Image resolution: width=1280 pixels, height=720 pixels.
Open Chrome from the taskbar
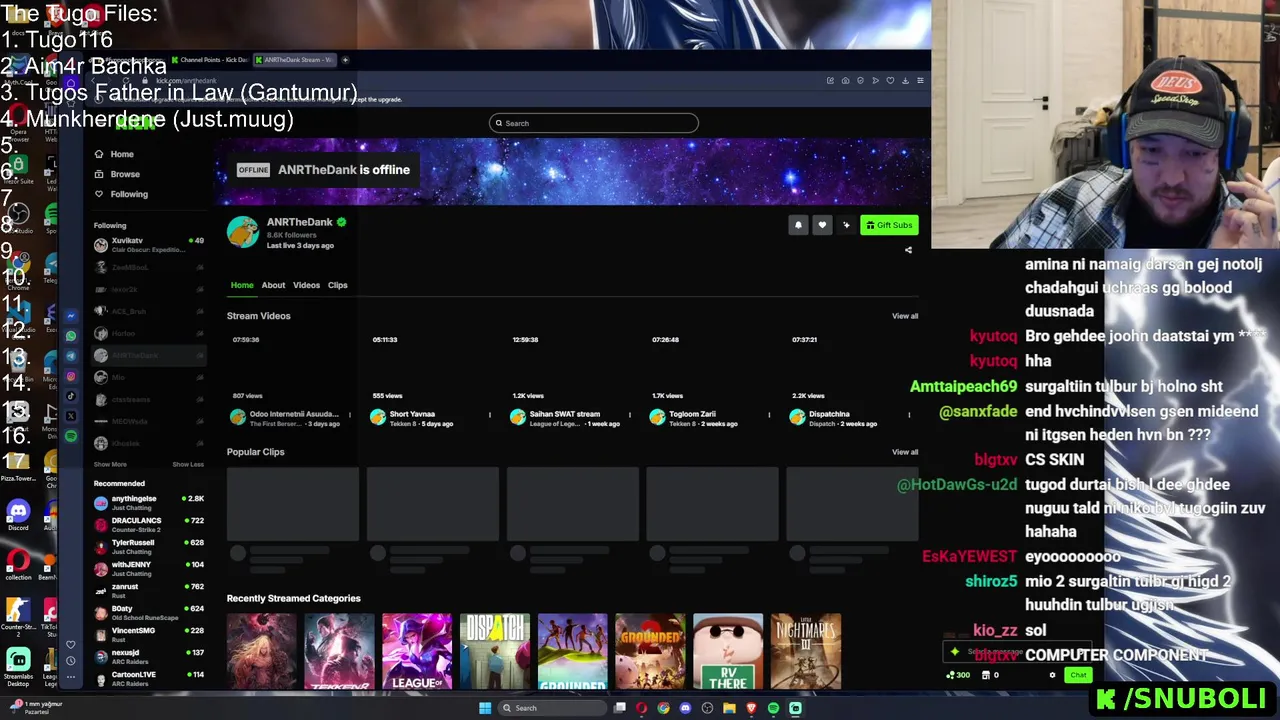pyautogui.click(x=663, y=708)
